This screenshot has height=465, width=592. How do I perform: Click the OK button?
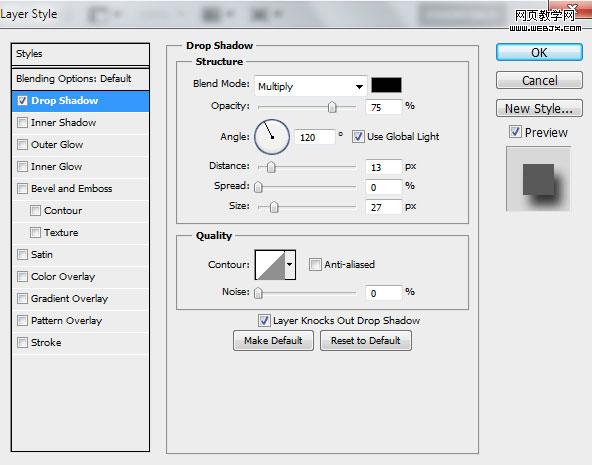(539, 52)
